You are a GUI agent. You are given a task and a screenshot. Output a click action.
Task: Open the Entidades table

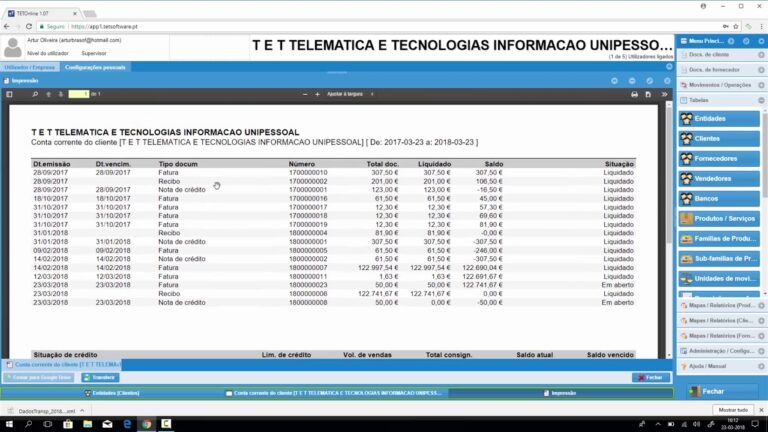click(x=719, y=119)
